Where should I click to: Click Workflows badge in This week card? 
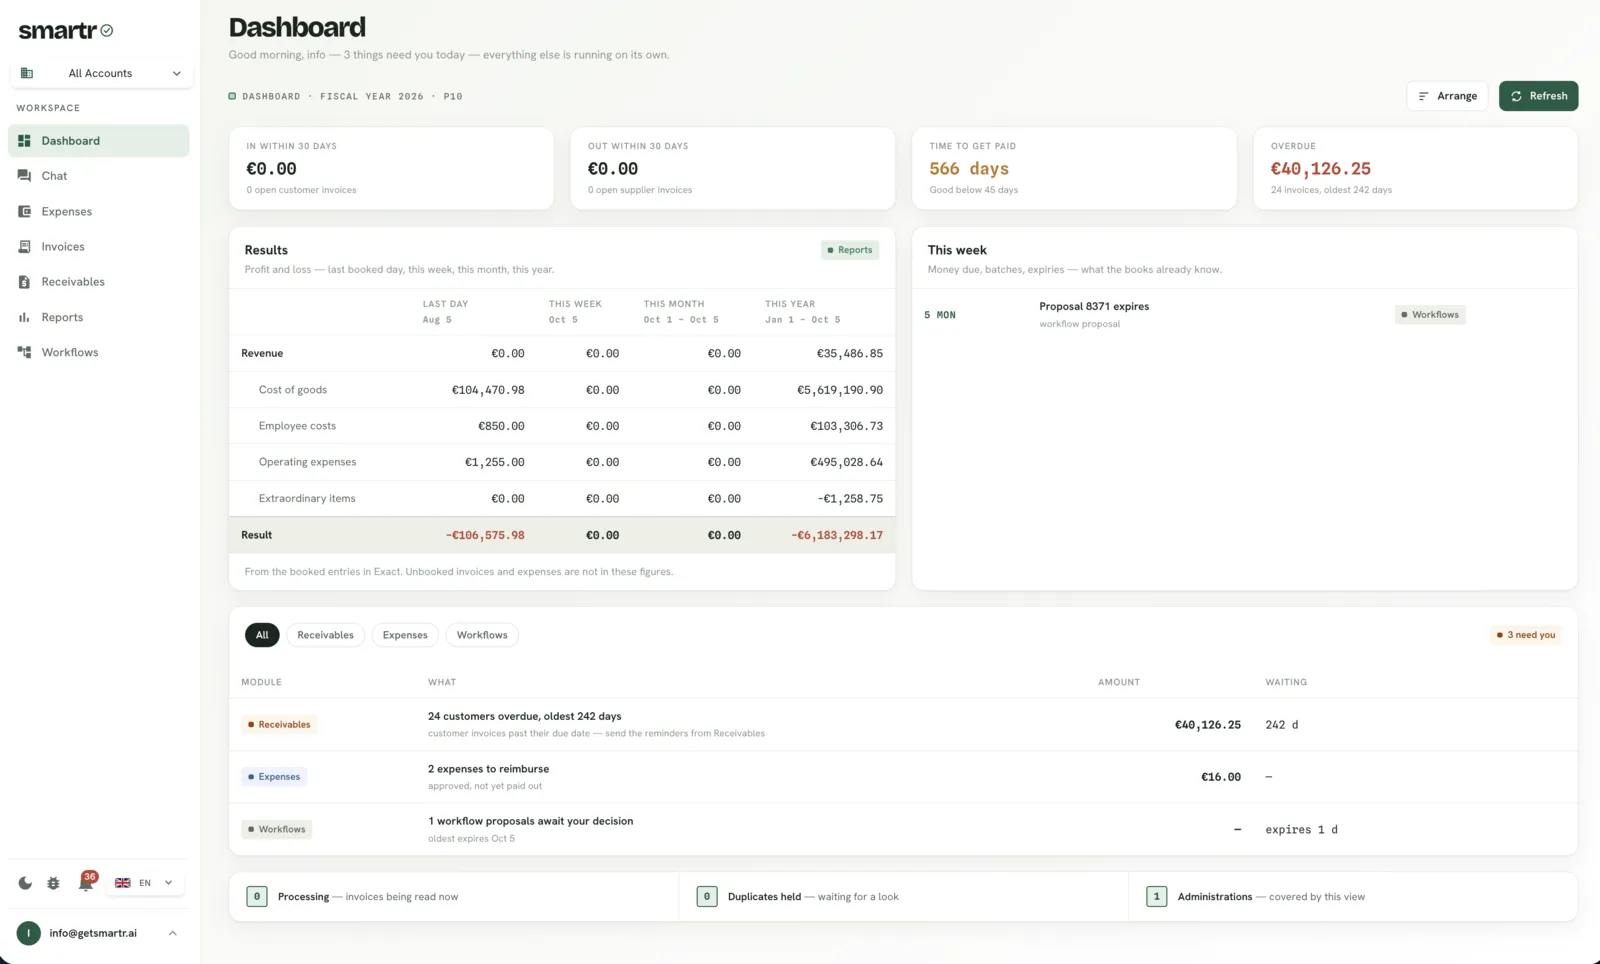tap(1430, 315)
